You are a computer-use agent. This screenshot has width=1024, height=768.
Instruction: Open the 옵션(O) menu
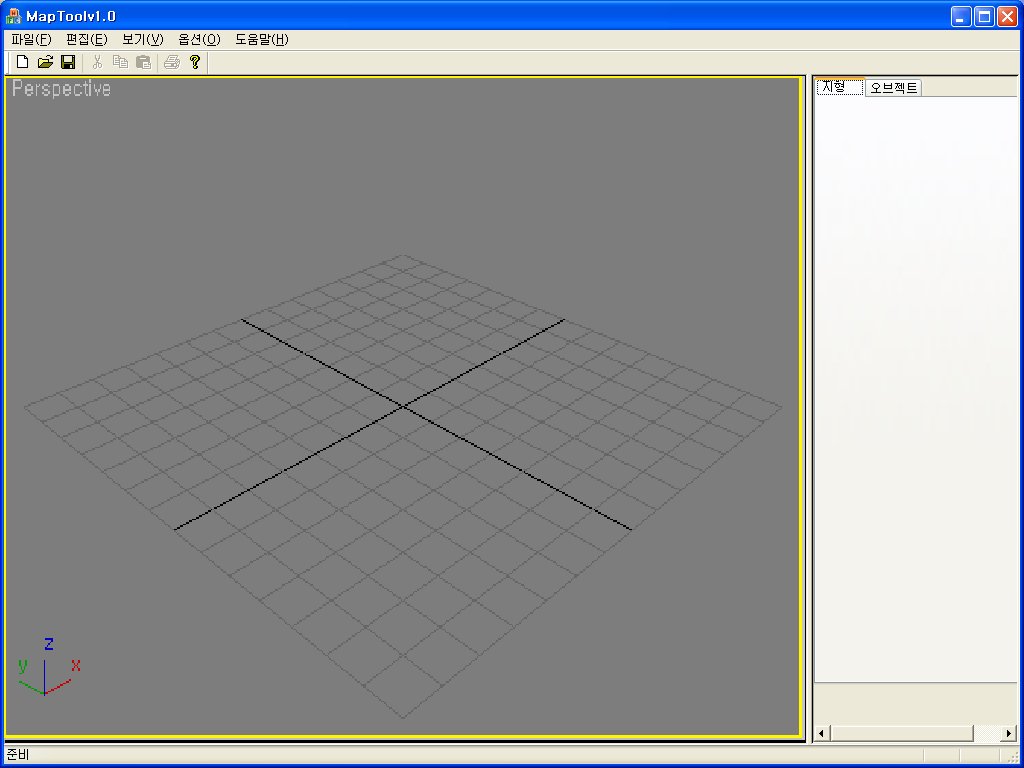[199, 39]
